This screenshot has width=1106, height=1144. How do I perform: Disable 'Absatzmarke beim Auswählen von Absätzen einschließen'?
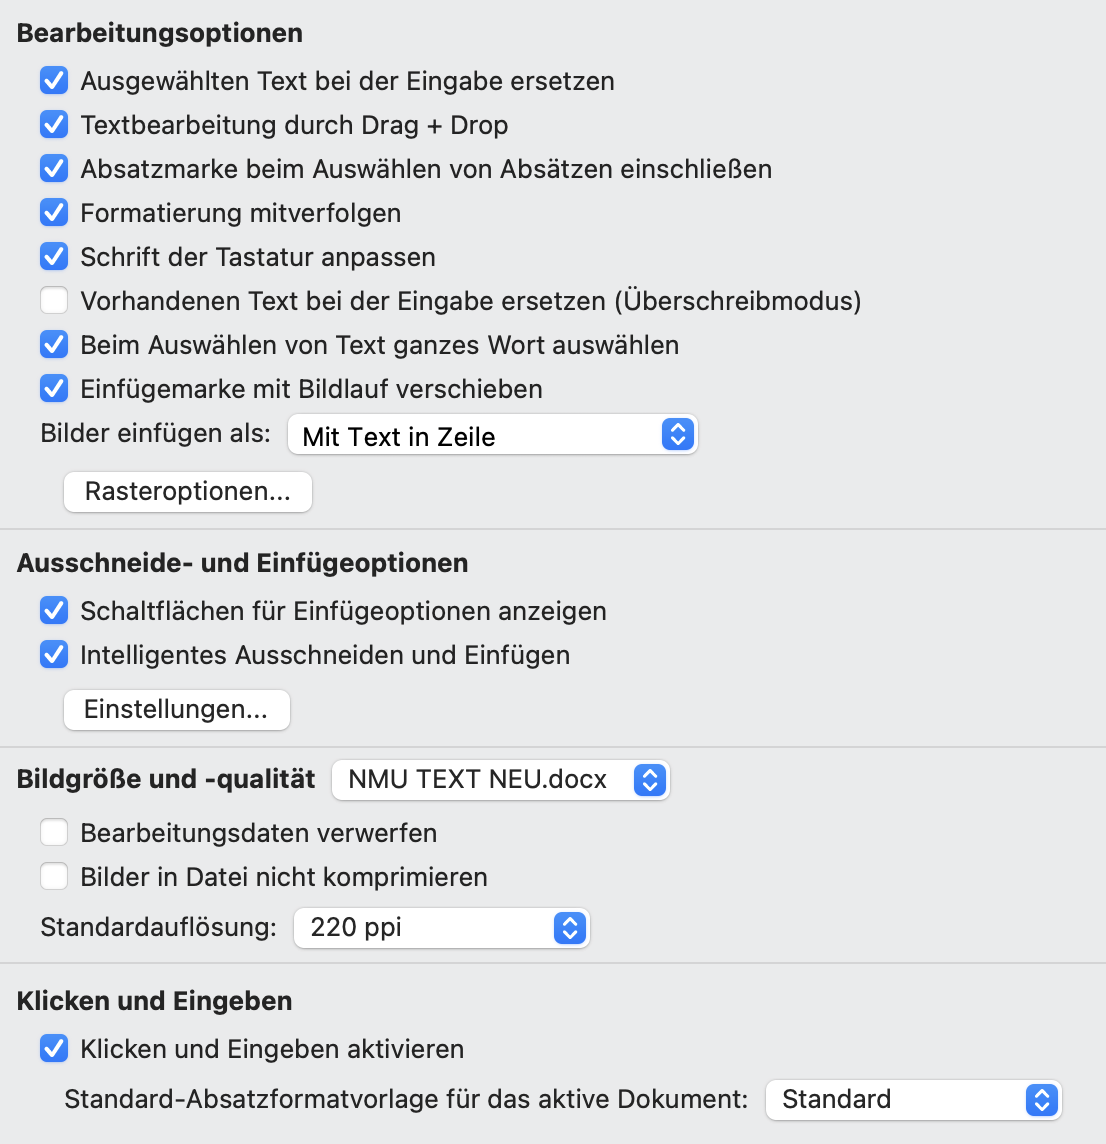click(x=54, y=169)
